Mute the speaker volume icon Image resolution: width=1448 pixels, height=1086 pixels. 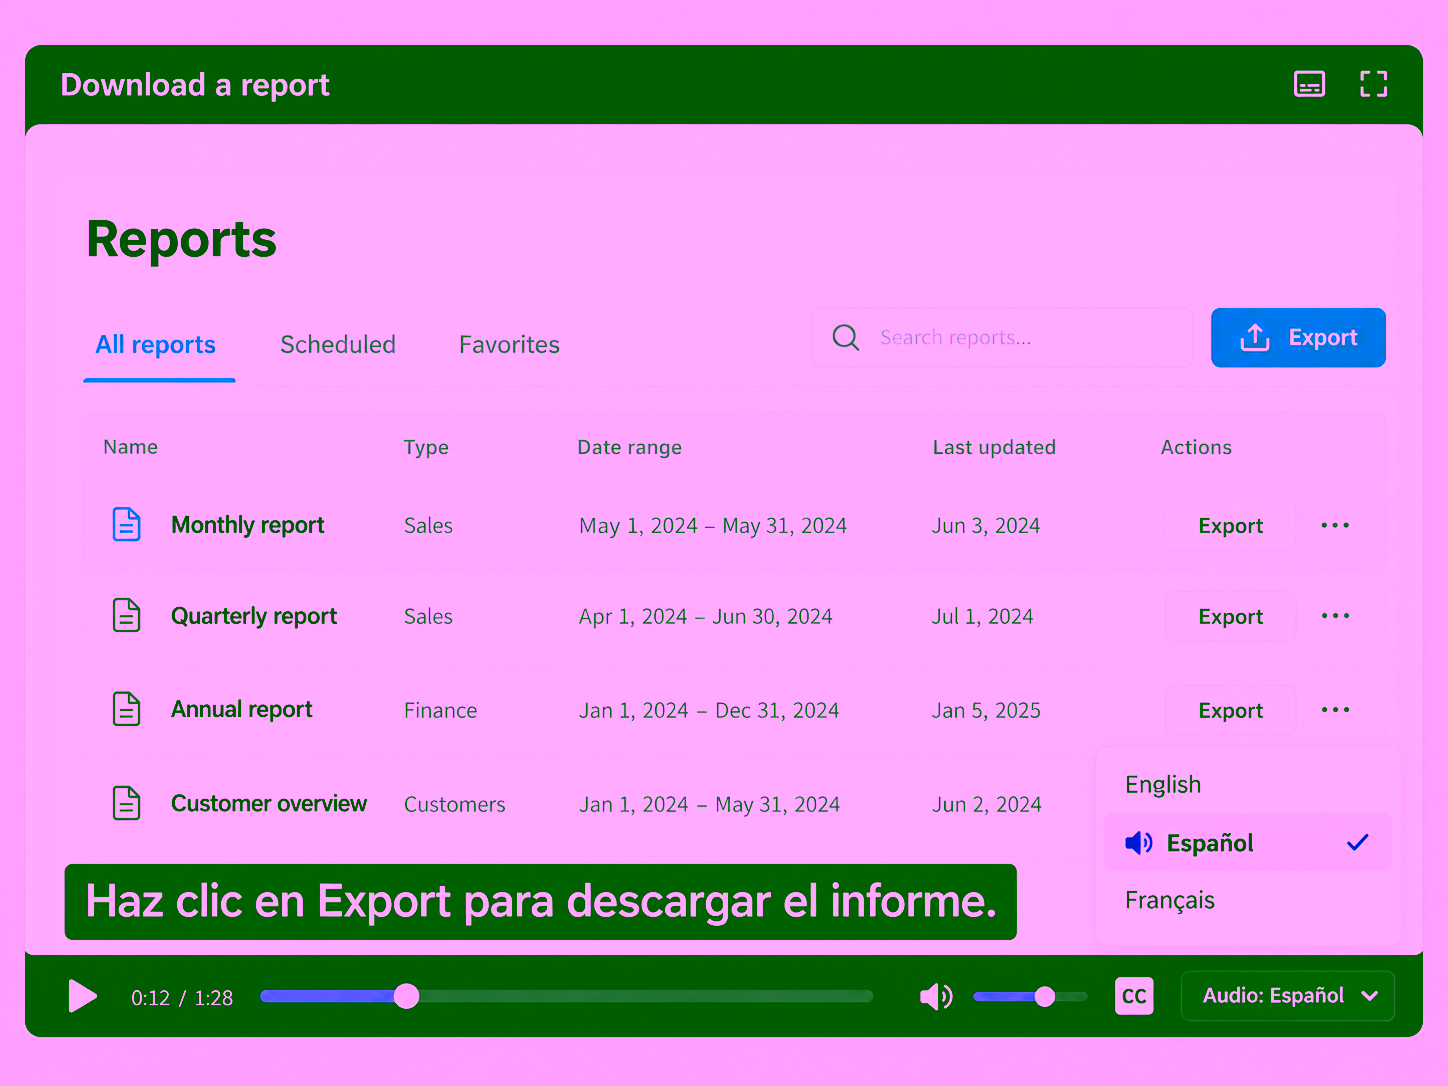click(936, 996)
